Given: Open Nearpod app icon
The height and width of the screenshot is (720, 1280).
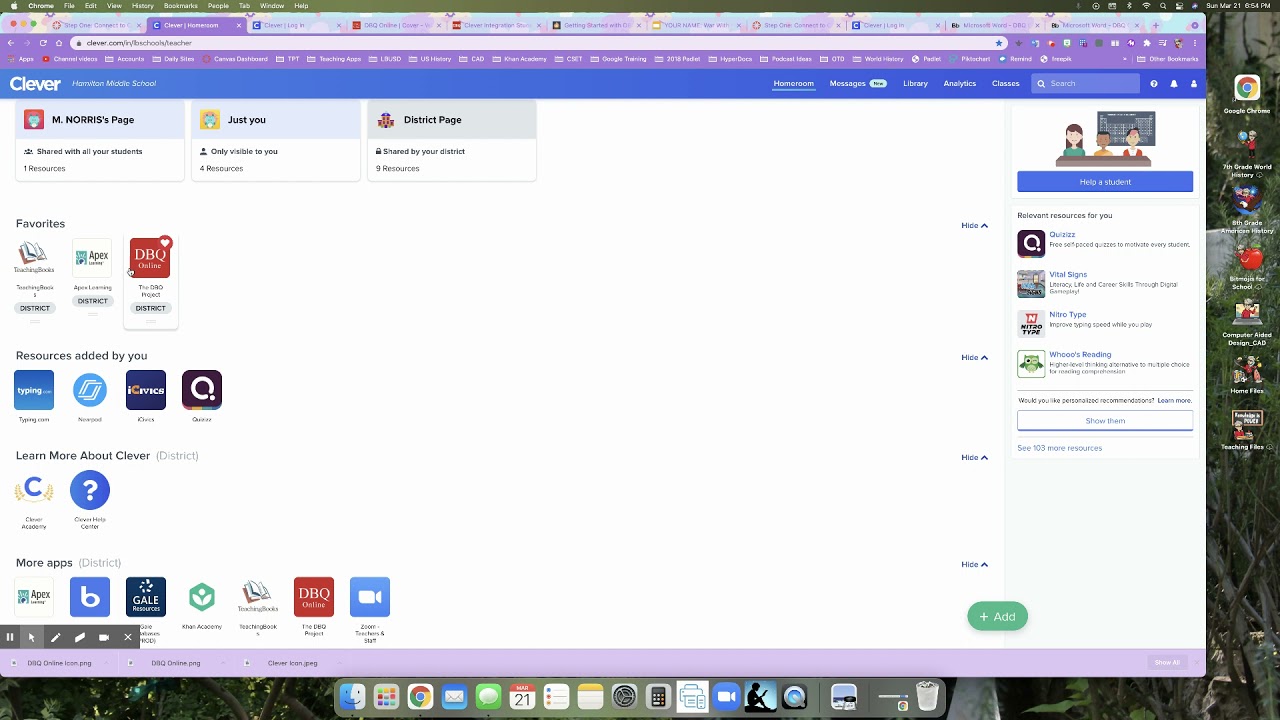Looking at the screenshot, I should pos(90,390).
